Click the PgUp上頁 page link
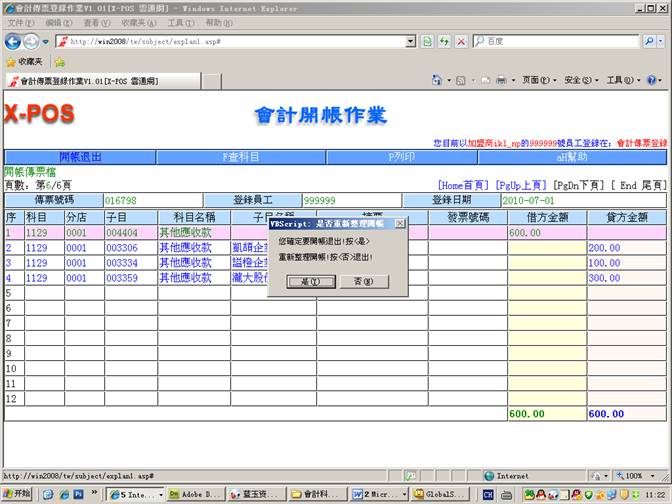The height and width of the screenshot is (504, 672). click(523, 185)
